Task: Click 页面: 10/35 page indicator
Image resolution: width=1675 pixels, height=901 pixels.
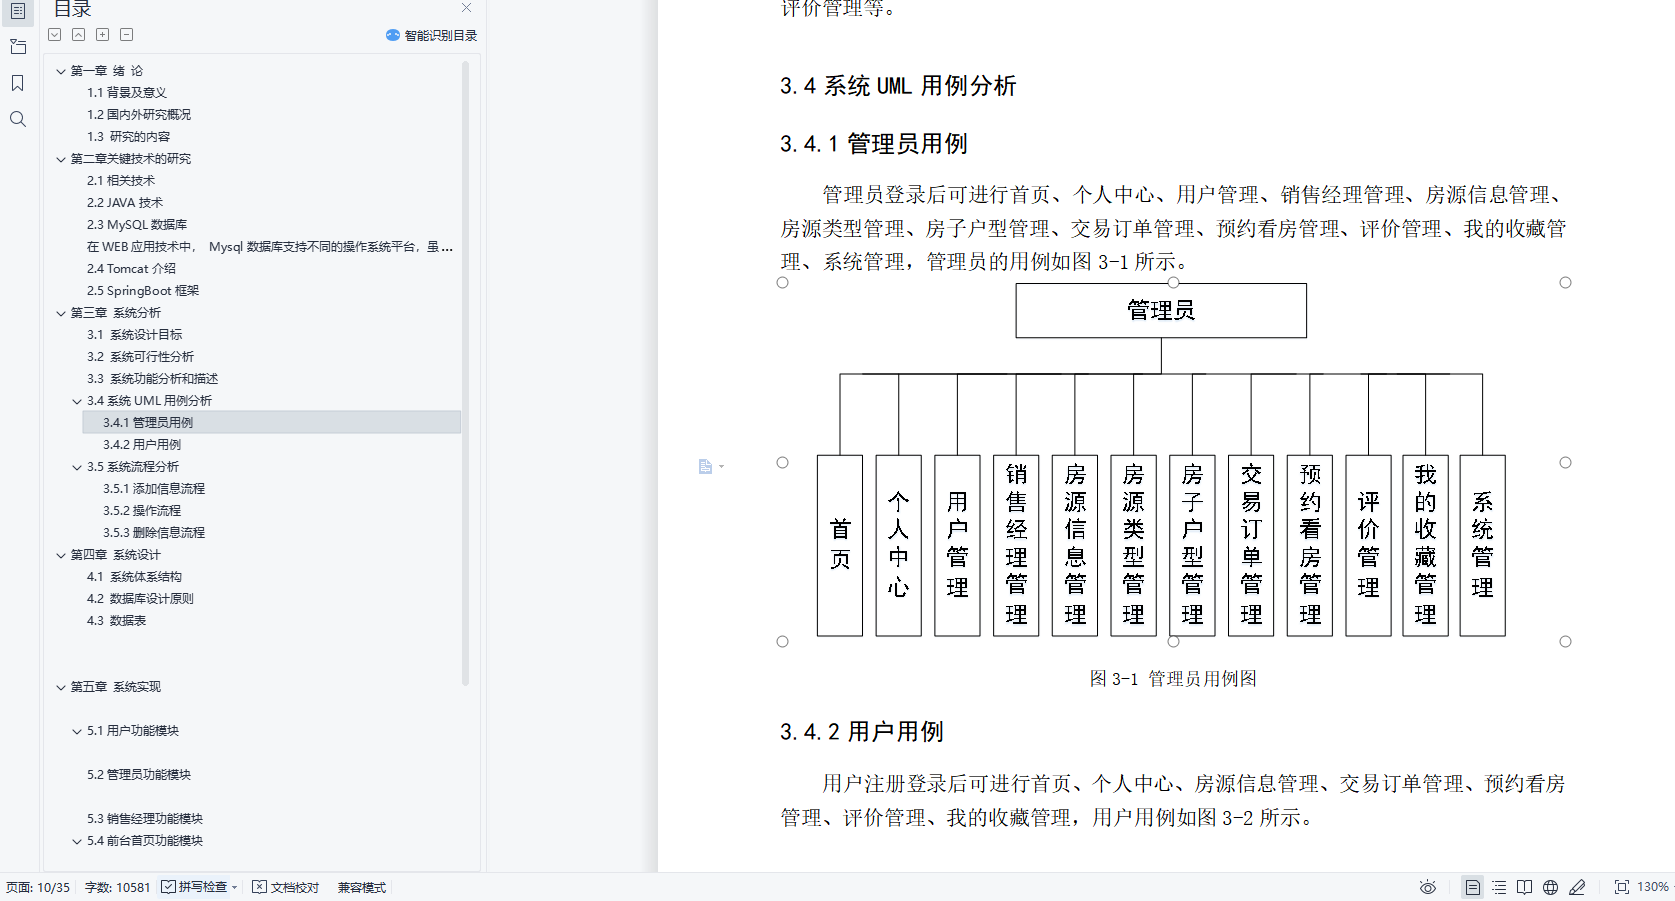Action: [x=38, y=887]
